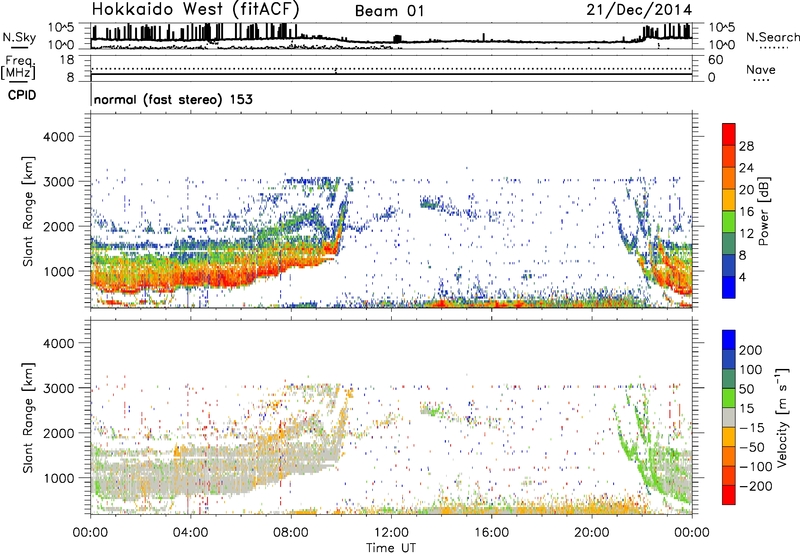
Task: Click the "16:00" time axis label
Action: (x=491, y=533)
